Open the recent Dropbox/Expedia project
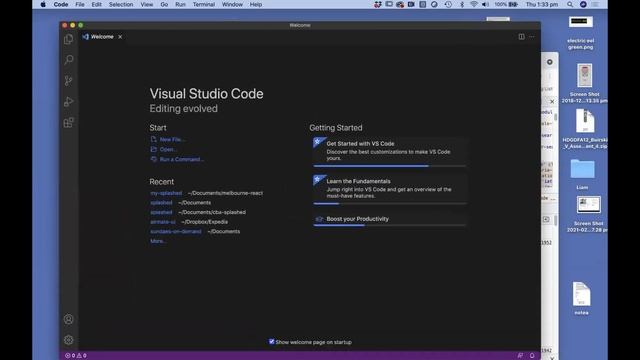The width and height of the screenshot is (640, 360). (163, 222)
